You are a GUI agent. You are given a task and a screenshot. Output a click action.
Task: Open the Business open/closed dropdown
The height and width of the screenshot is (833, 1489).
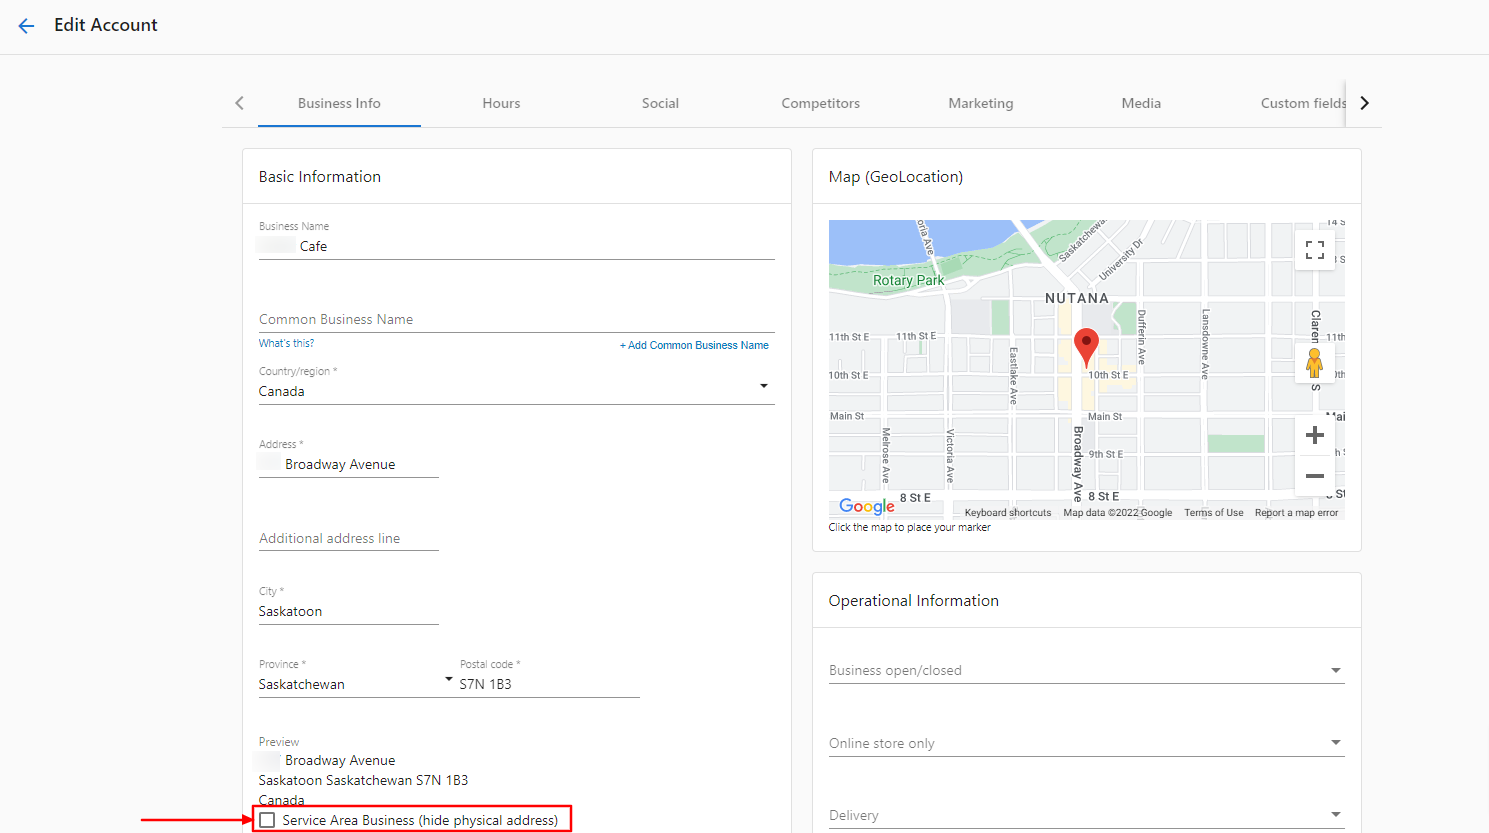coord(1335,670)
